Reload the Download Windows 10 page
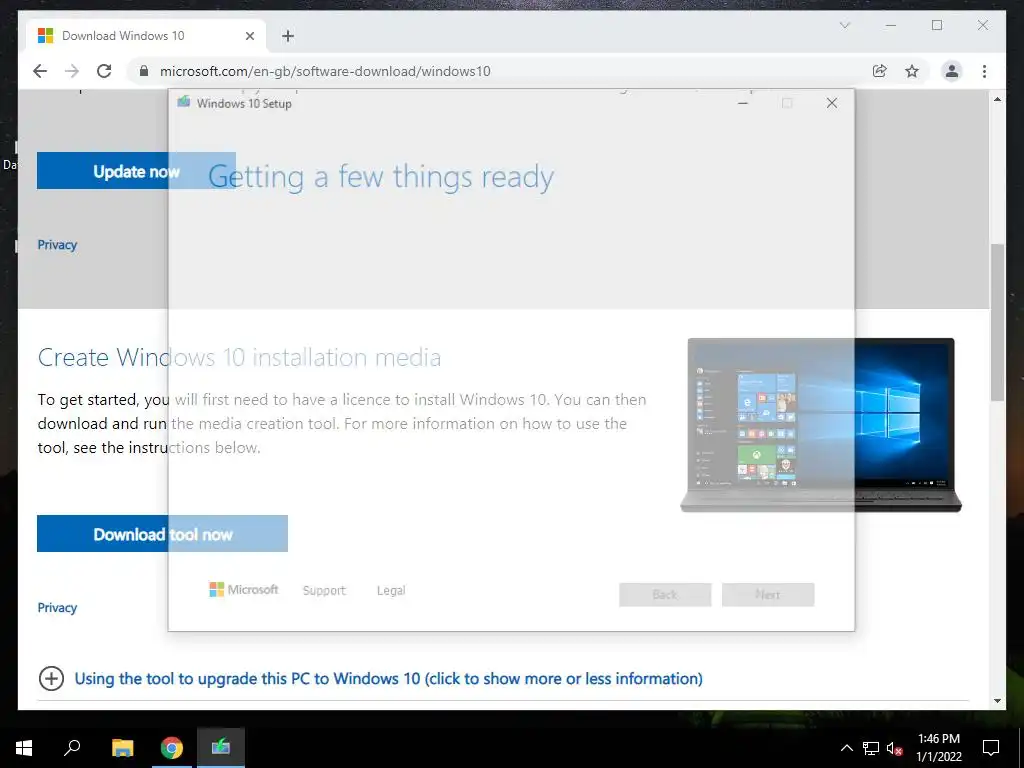 coord(104,71)
